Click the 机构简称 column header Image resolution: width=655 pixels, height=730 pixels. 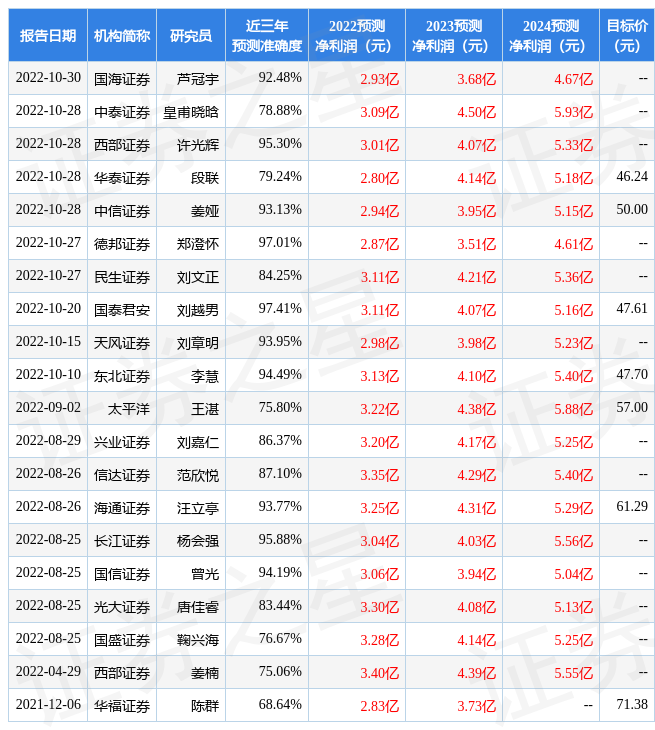click(122, 36)
